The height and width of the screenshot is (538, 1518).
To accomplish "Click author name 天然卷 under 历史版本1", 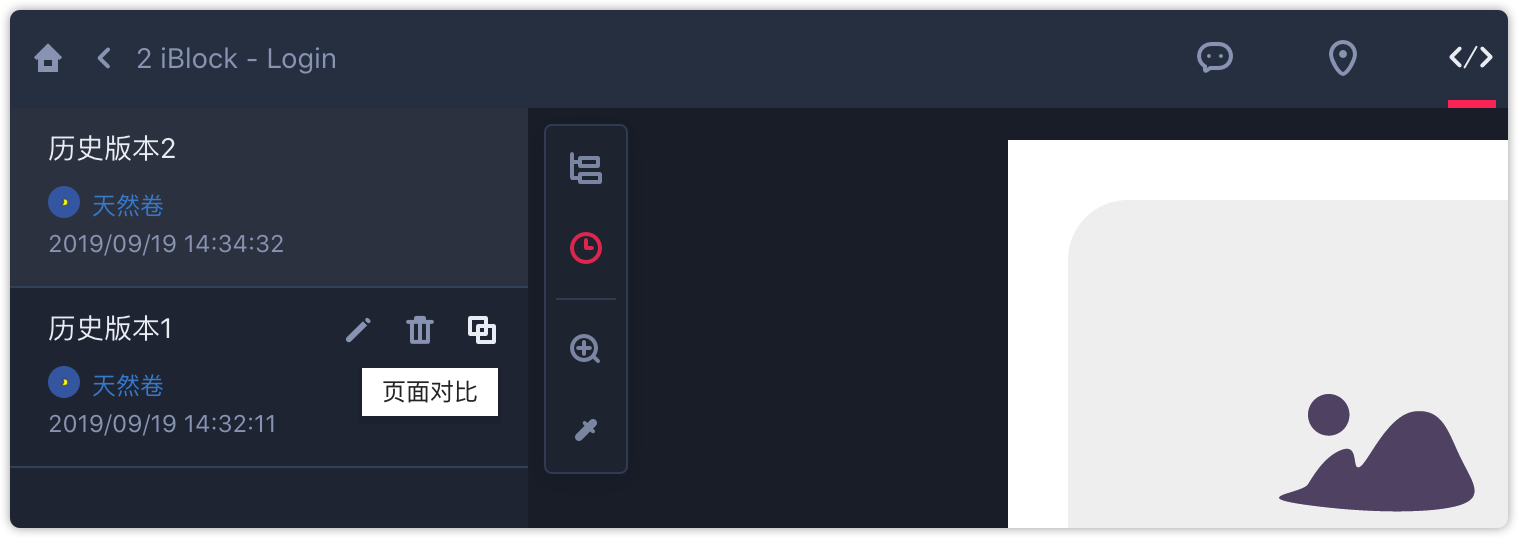I will click(x=128, y=386).
